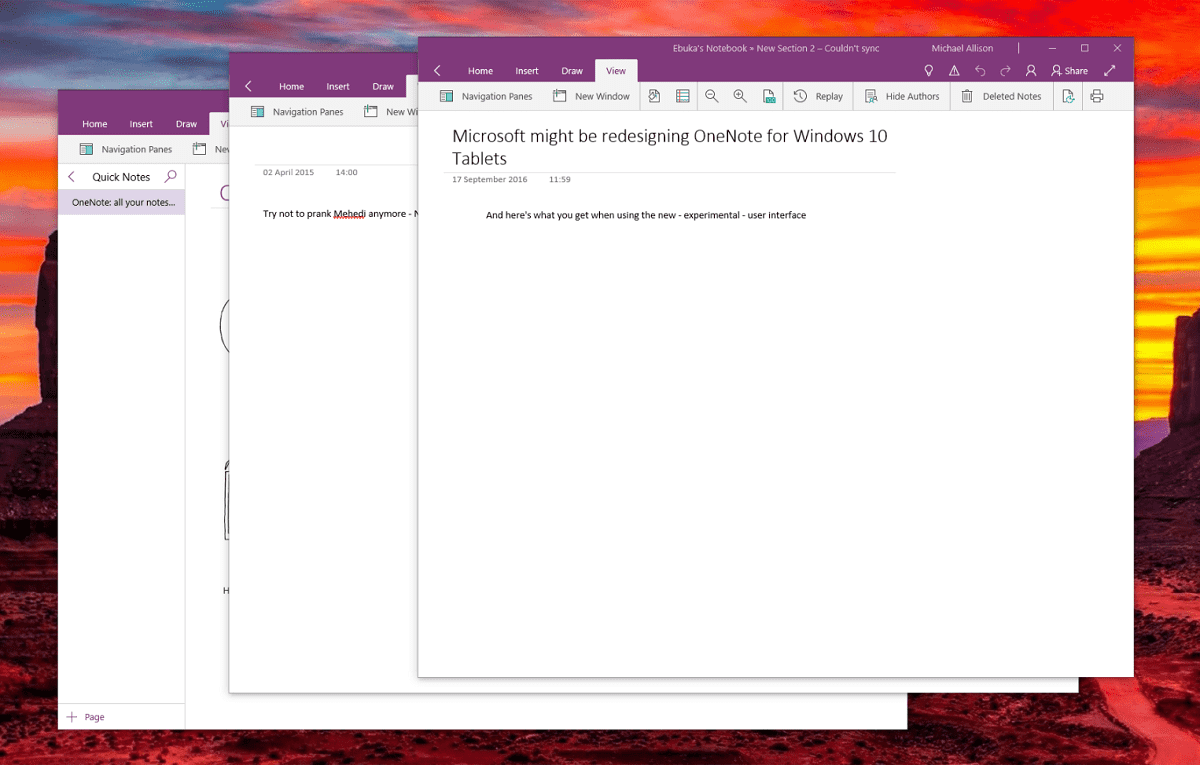The height and width of the screenshot is (765, 1200).
Task: Open the sync error warning triangle icon
Action: (x=954, y=71)
